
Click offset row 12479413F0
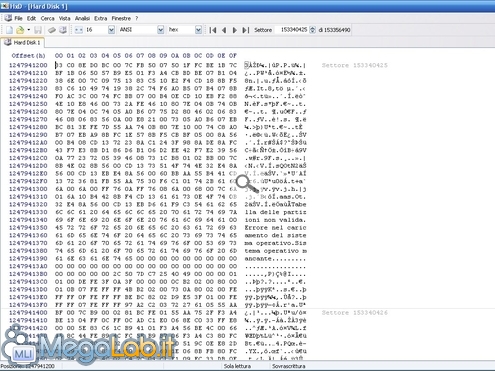pyautogui.click(x=28, y=305)
